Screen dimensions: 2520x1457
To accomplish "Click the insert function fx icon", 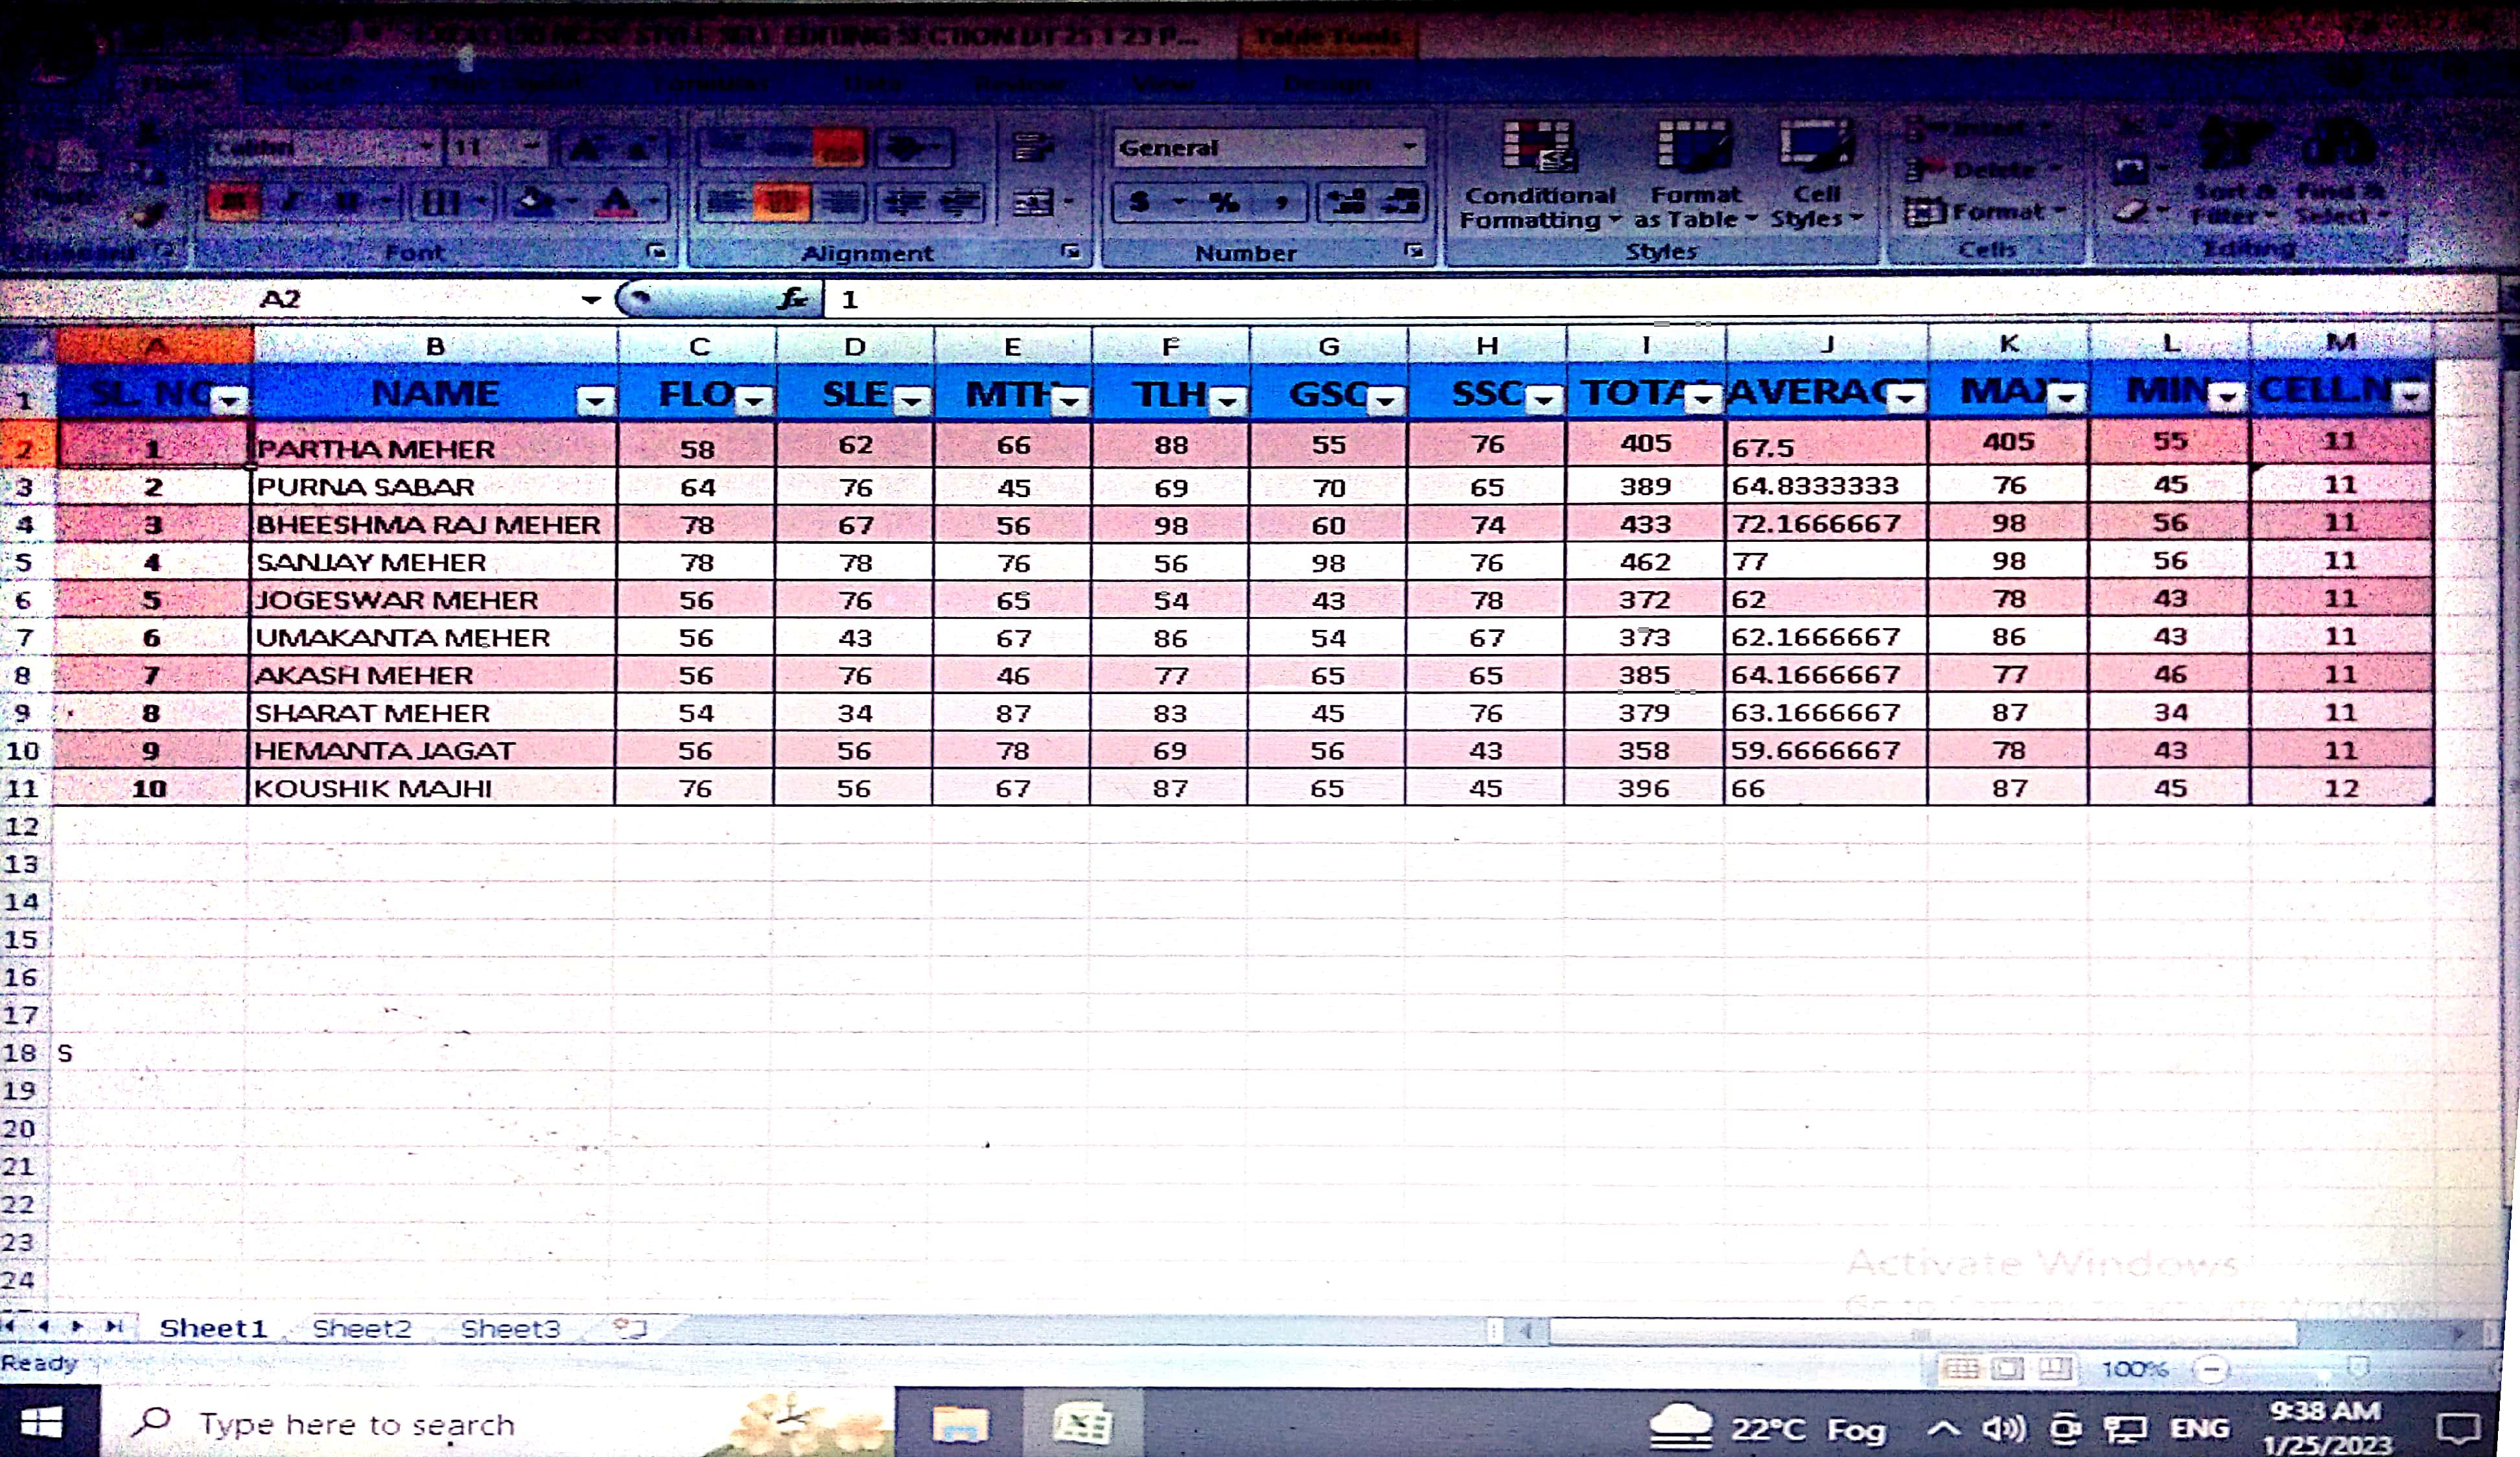I will click(x=792, y=299).
